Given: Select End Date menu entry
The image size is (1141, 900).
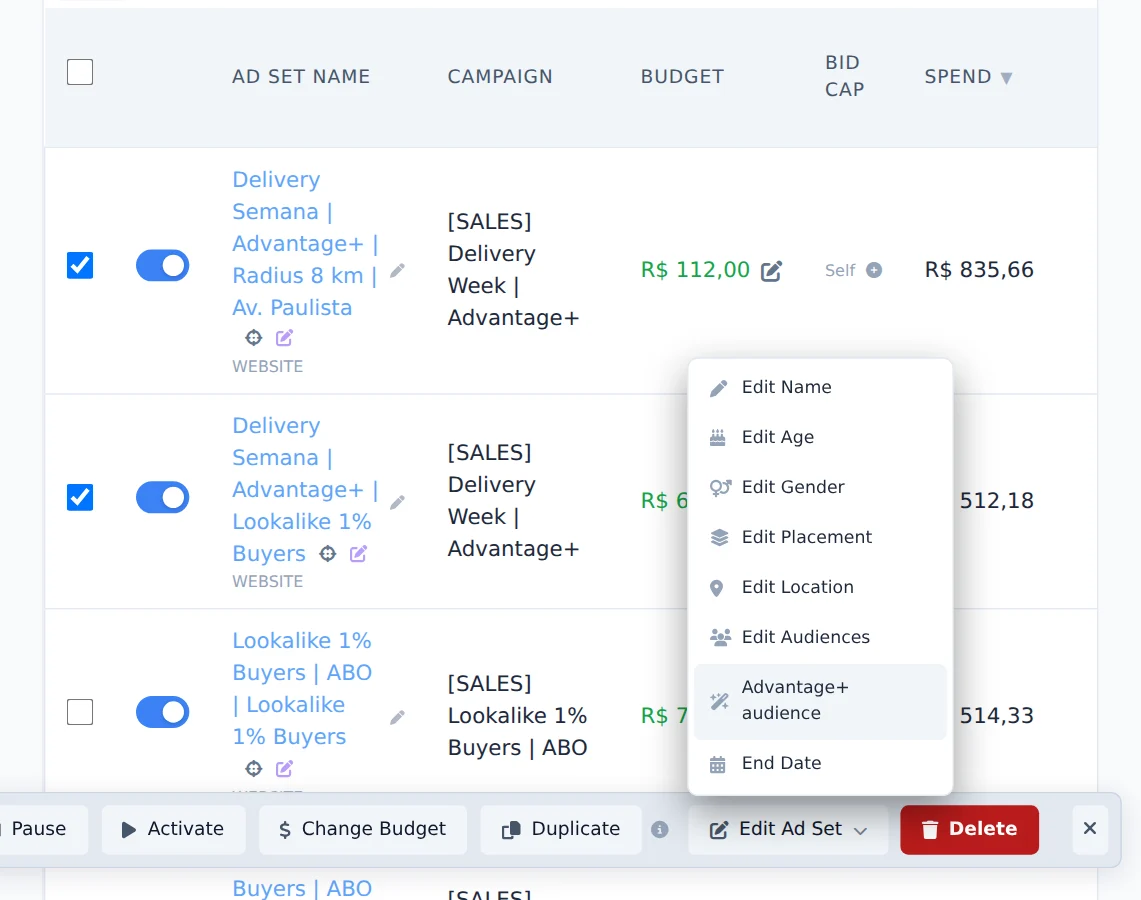Looking at the screenshot, I should pyautogui.click(x=820, y=763).
